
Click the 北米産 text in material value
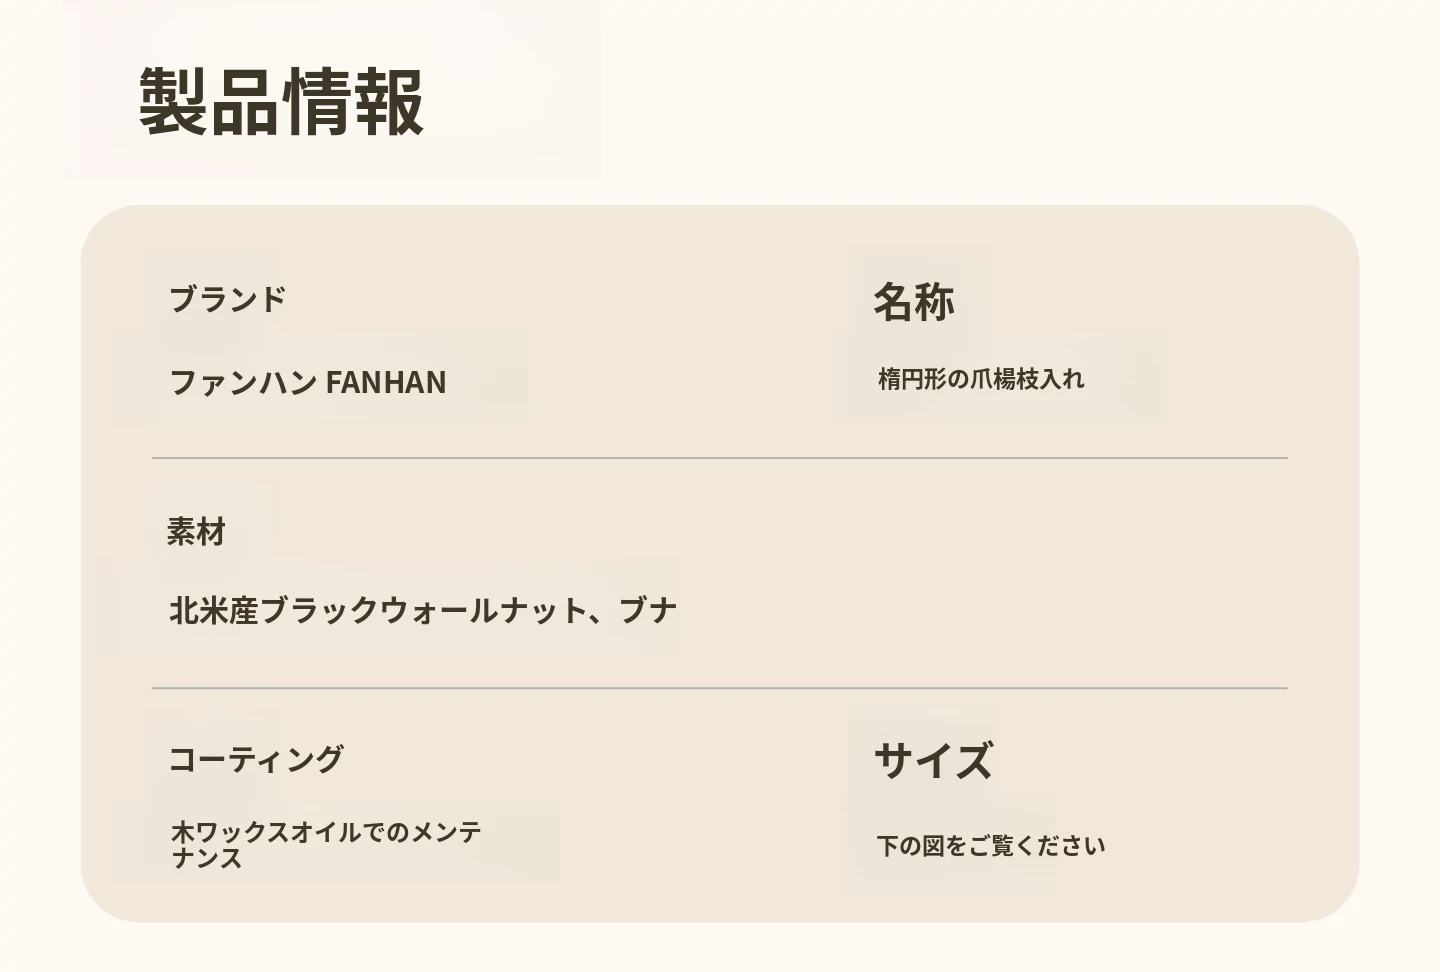tap(213, 610)
